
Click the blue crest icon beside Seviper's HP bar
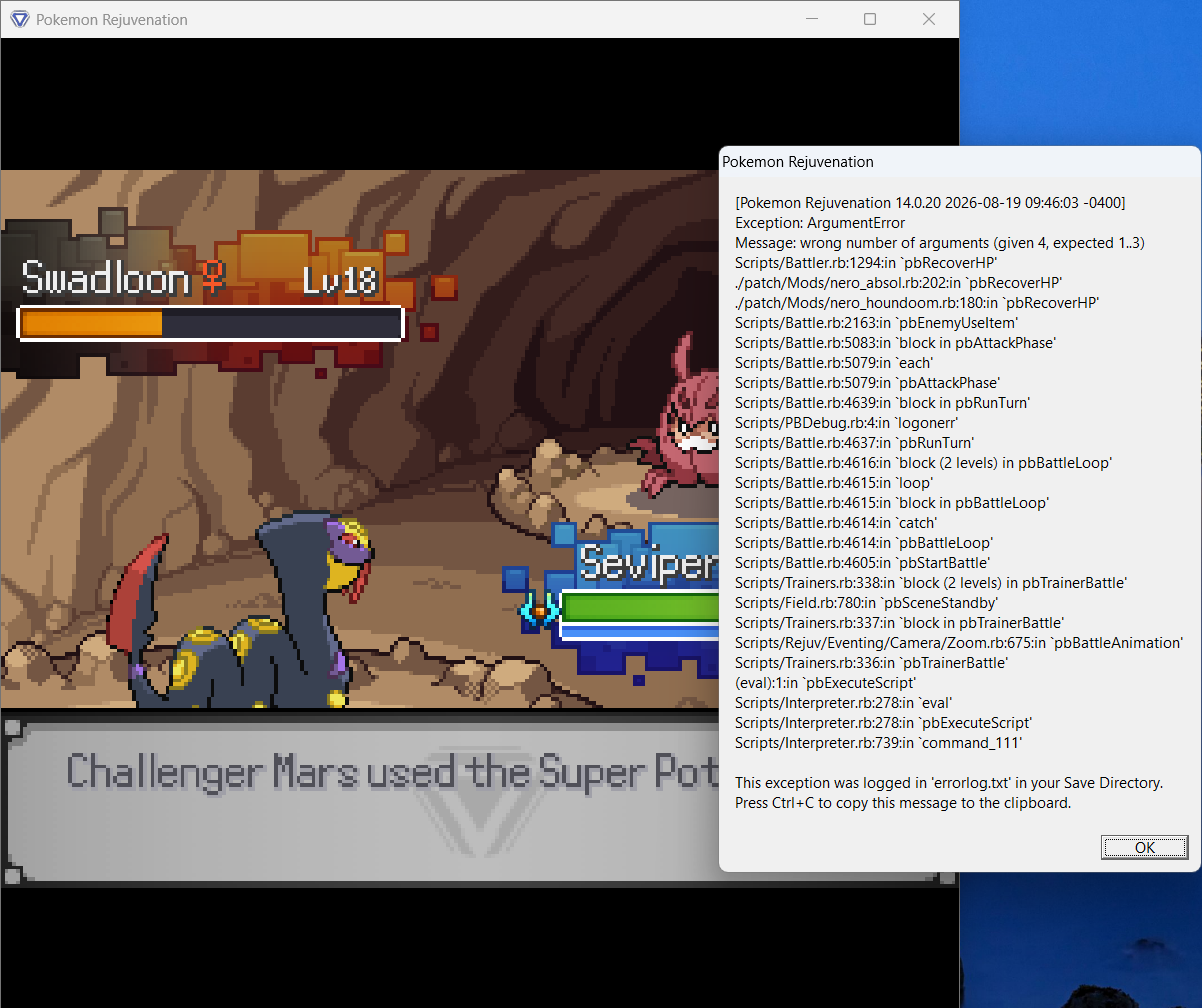point(539,608)
